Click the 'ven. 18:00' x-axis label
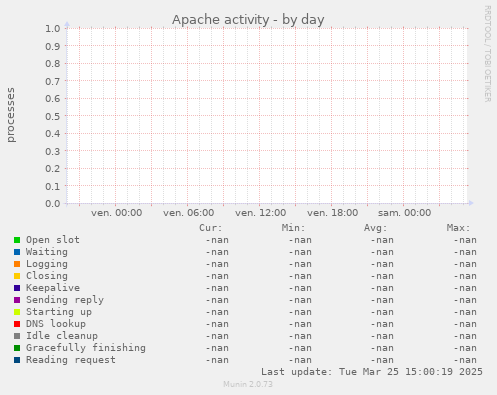Viewport: 497px width, 395px height. pos(332,213)
